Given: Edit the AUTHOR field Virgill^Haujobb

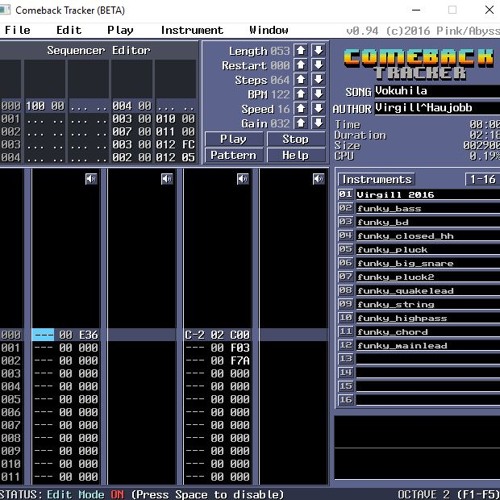Looking at the screenshot, I should 437,108.
